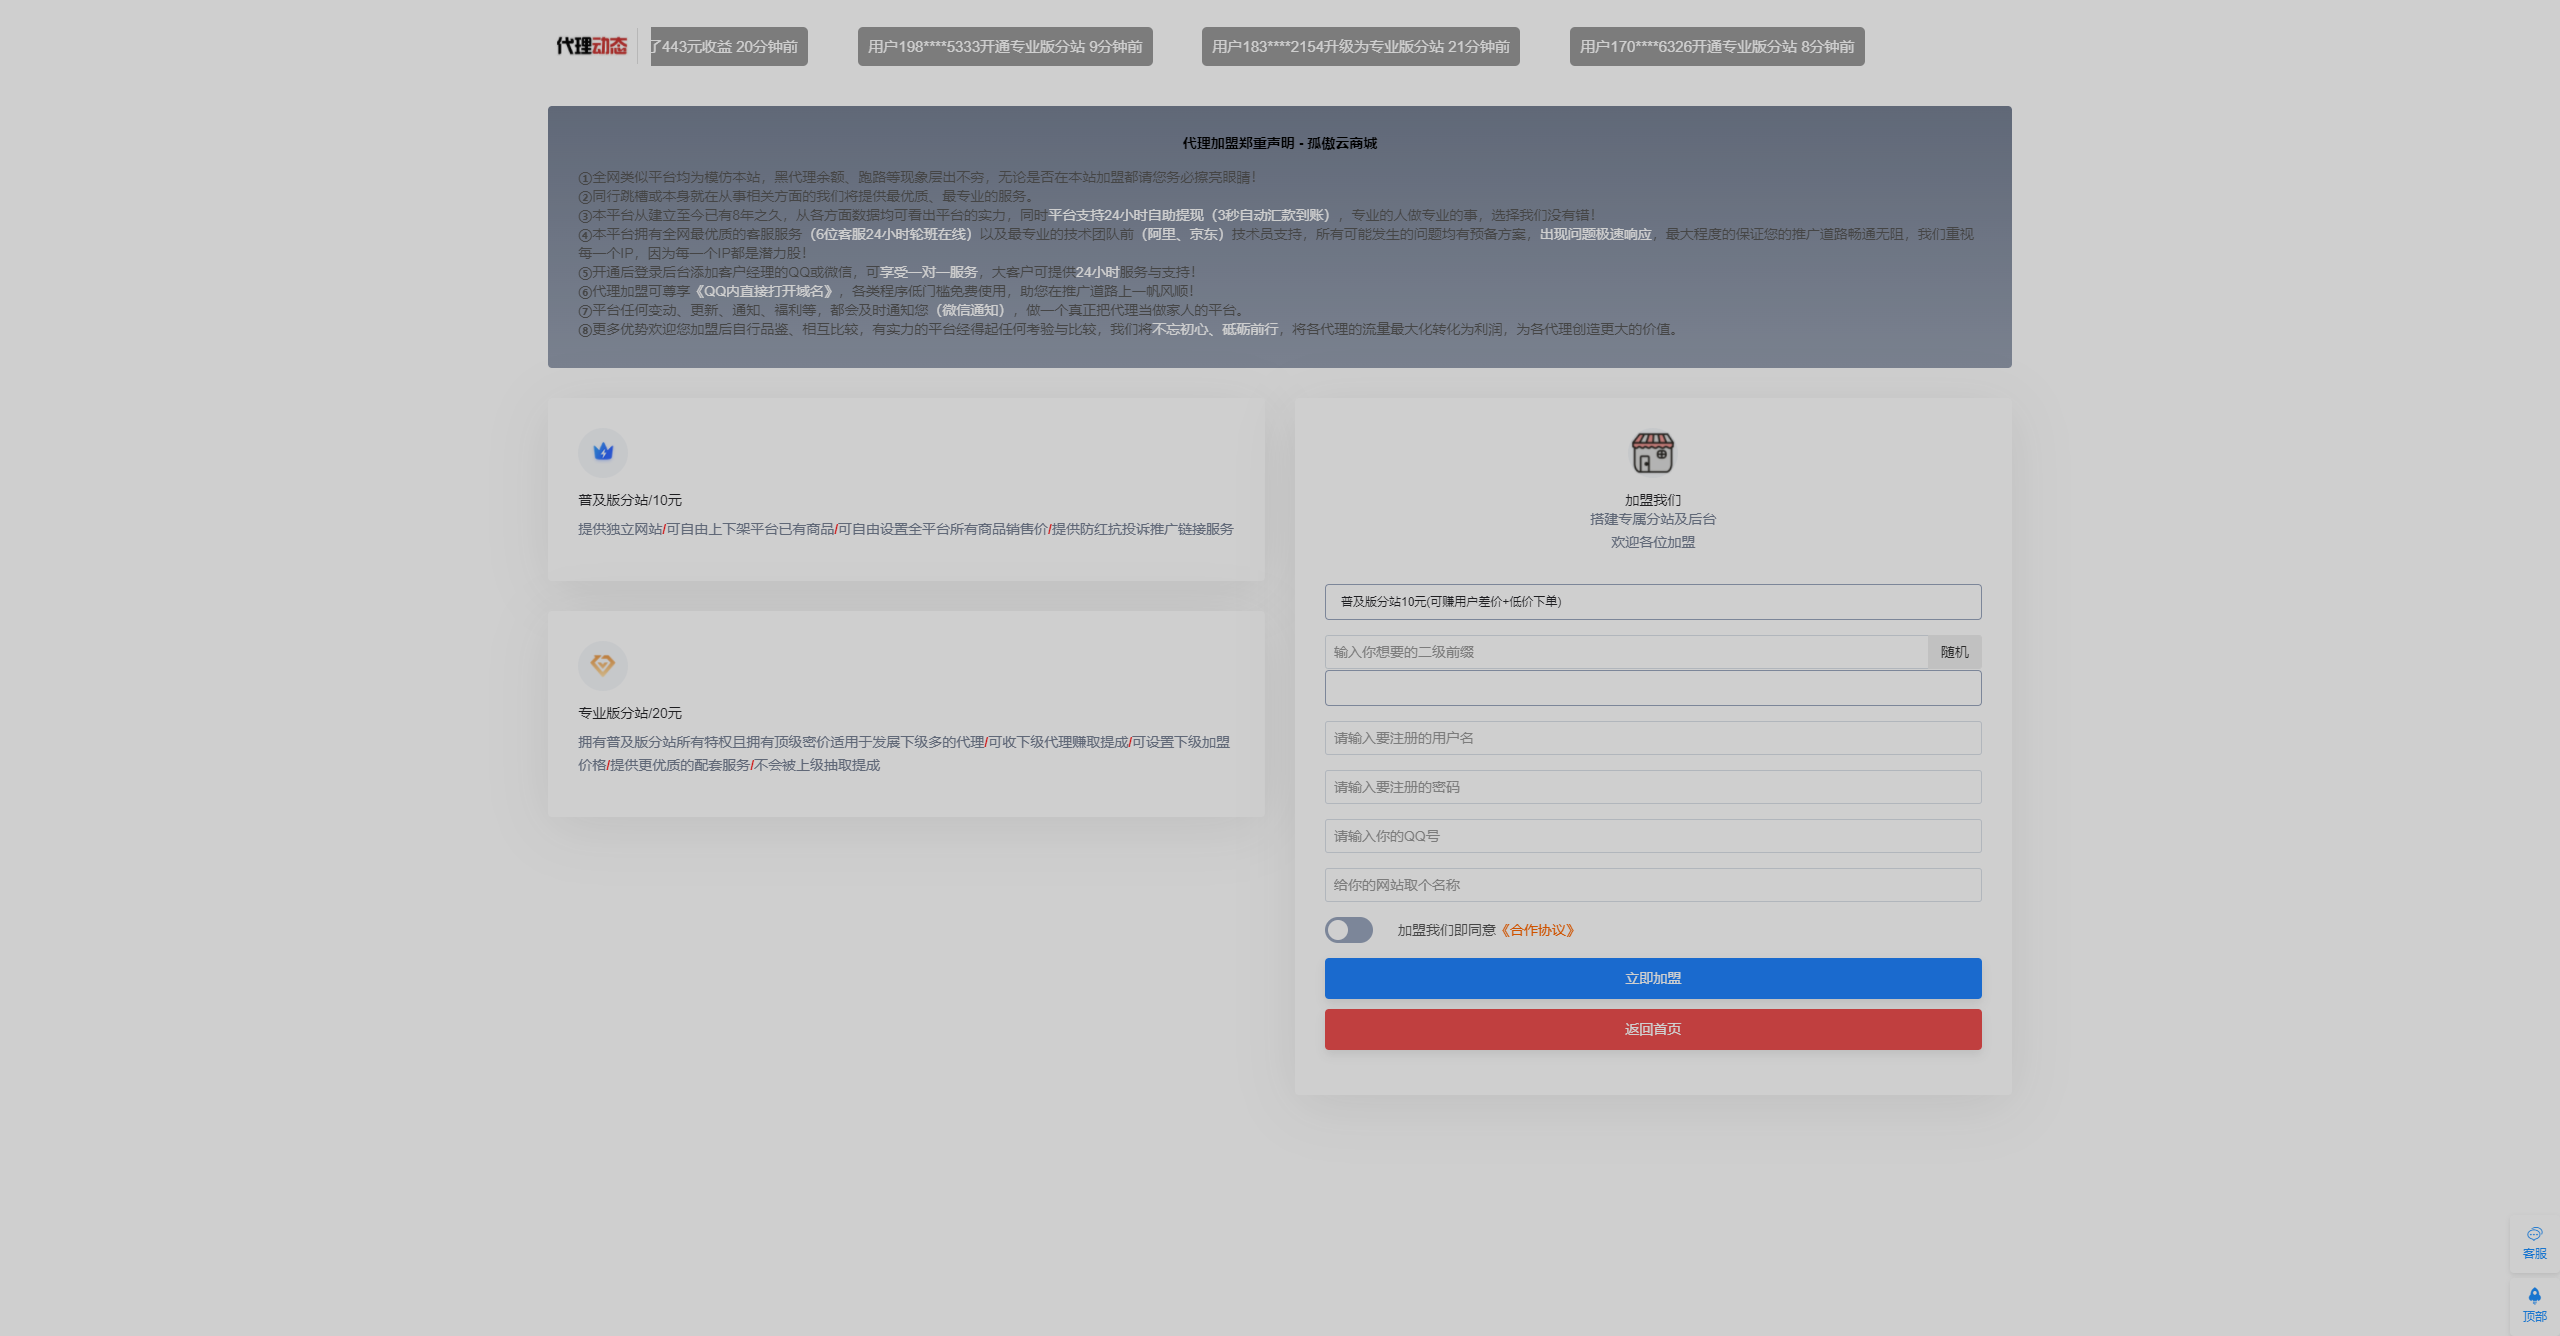Click the 代理动态 logo
The image size is (2560, 1336).
click(591, 46)
